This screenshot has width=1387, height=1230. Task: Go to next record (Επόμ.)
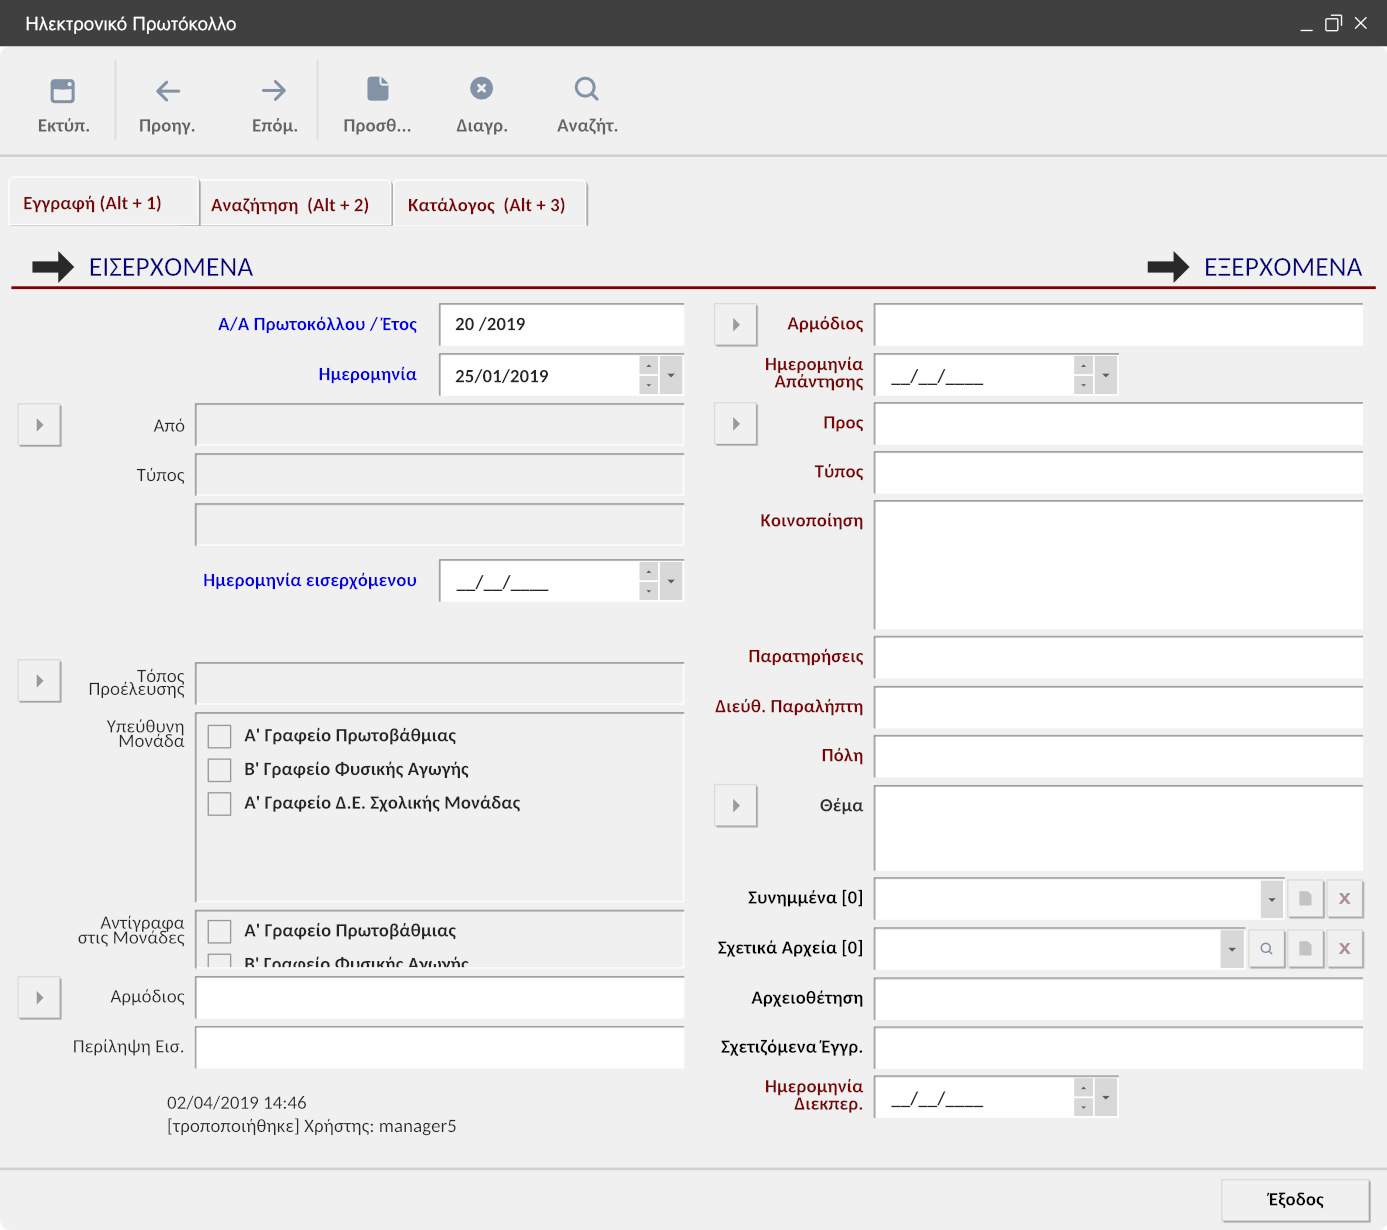(x=274, y=92)
